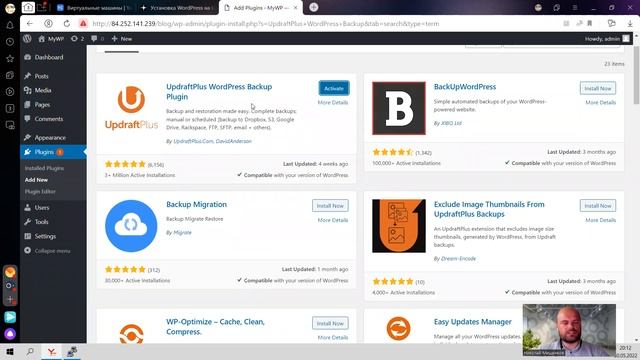Go back in the browser
The image size is (640, 360).
[29, 24]
